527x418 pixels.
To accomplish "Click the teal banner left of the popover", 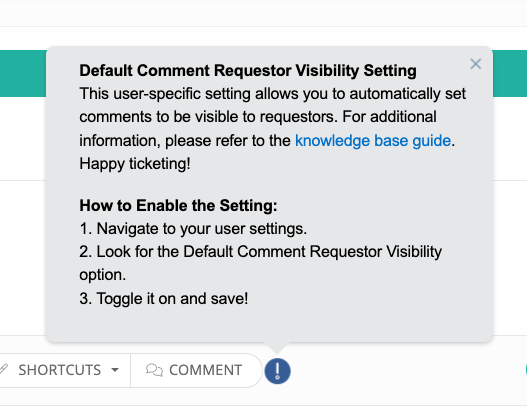I will pyautogui.click(x=23, y=73).
